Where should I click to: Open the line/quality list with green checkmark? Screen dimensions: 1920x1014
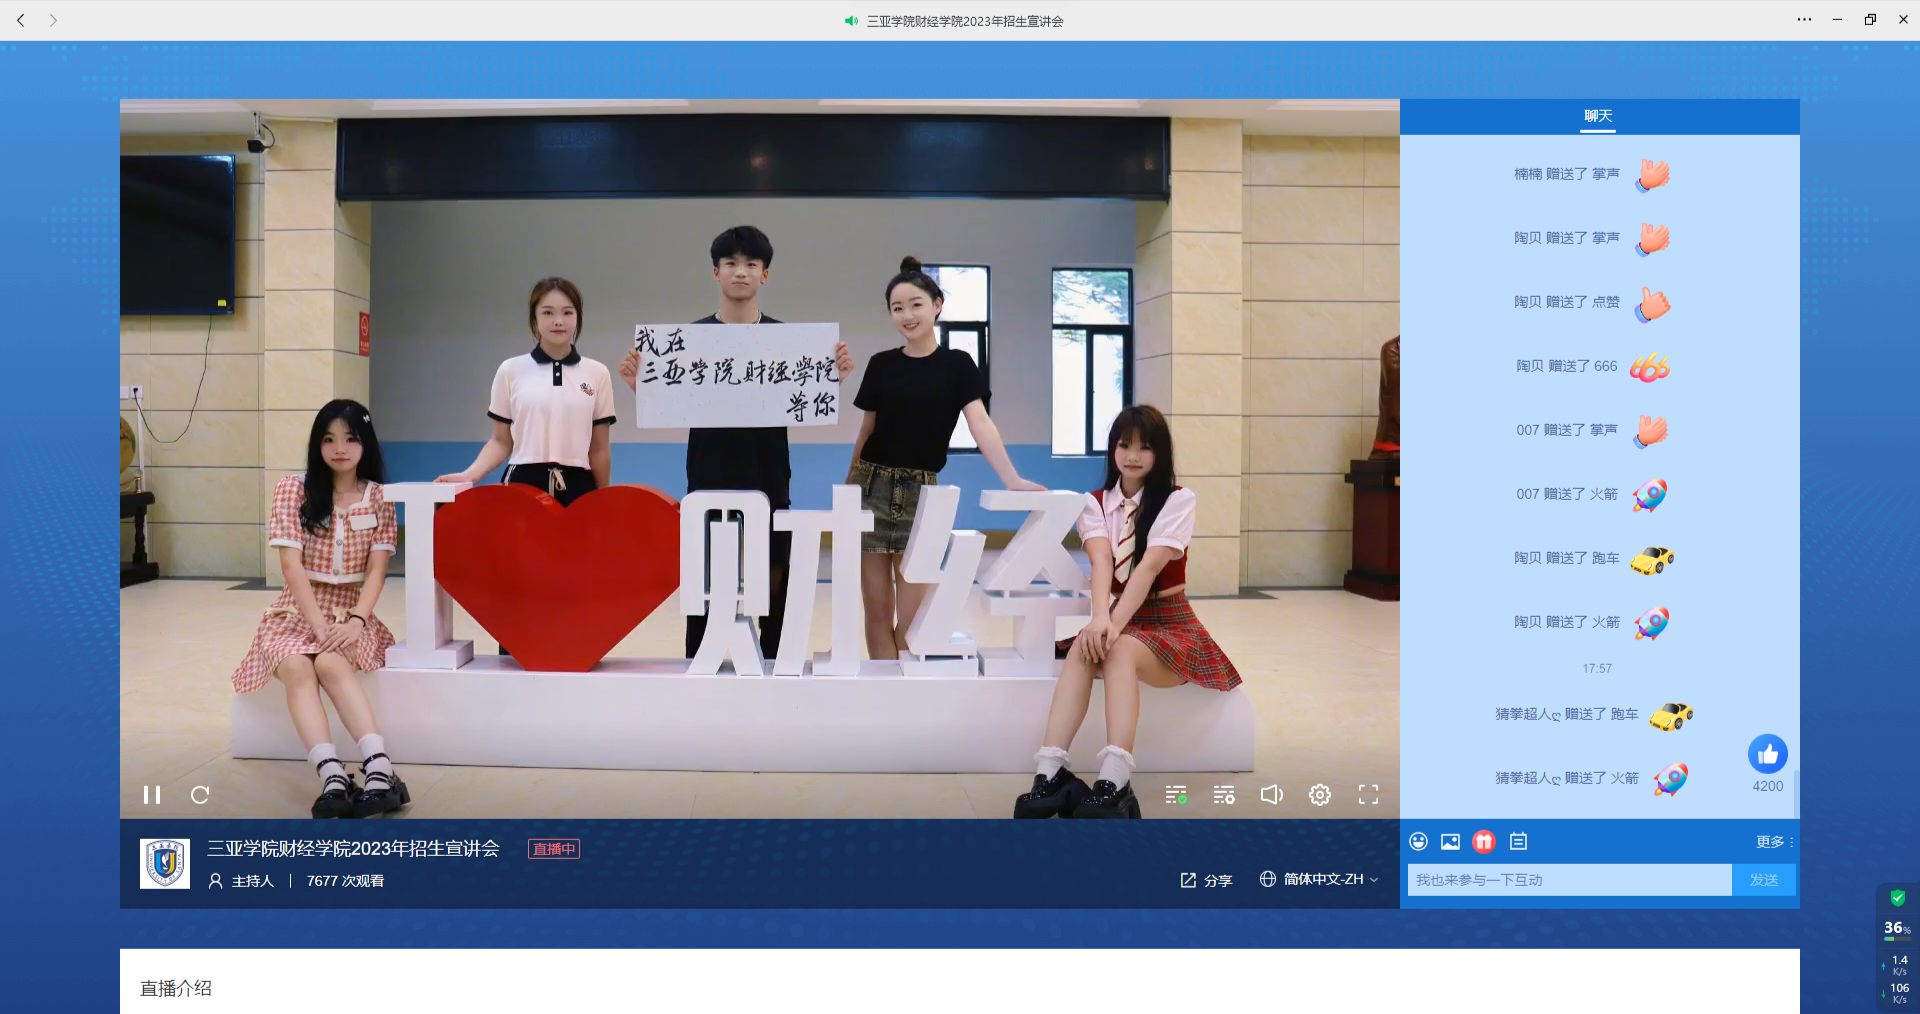click(1177, 795)
